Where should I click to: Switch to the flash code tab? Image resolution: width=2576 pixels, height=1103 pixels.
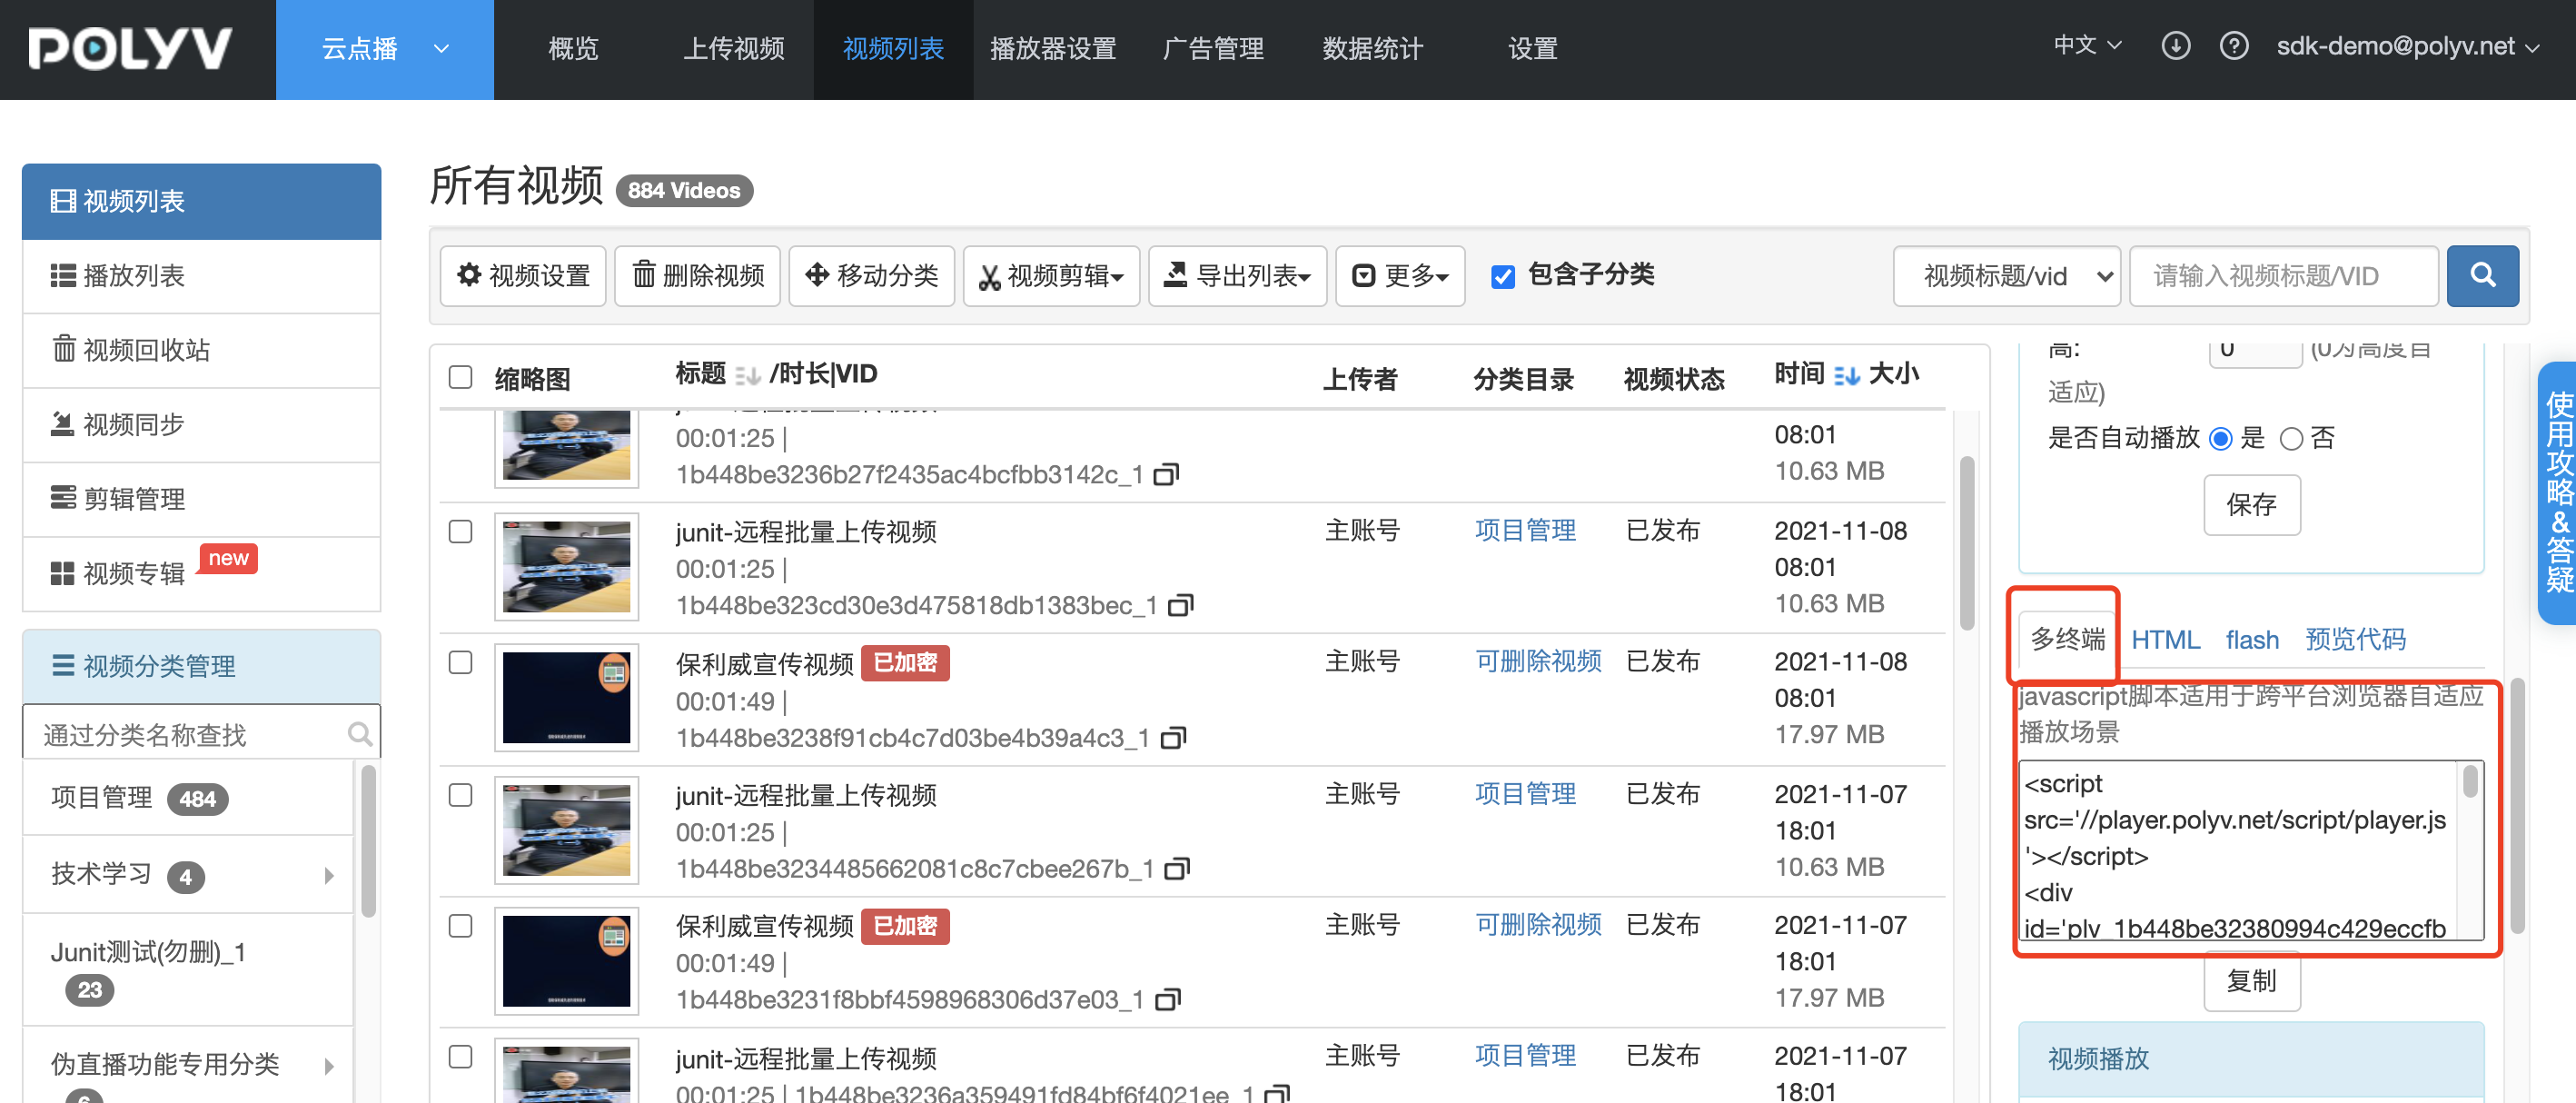(x=2252, y=640)
